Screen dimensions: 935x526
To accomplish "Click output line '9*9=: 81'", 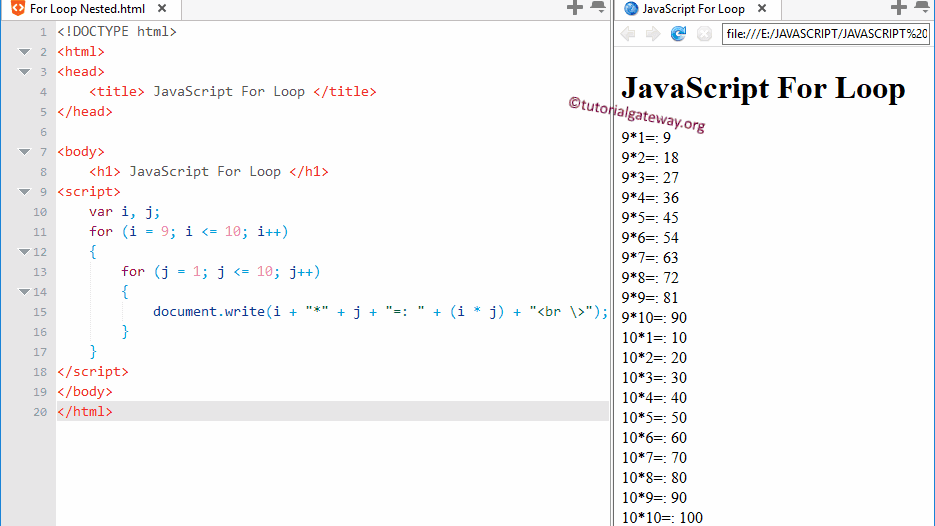I will pos(650,298).
